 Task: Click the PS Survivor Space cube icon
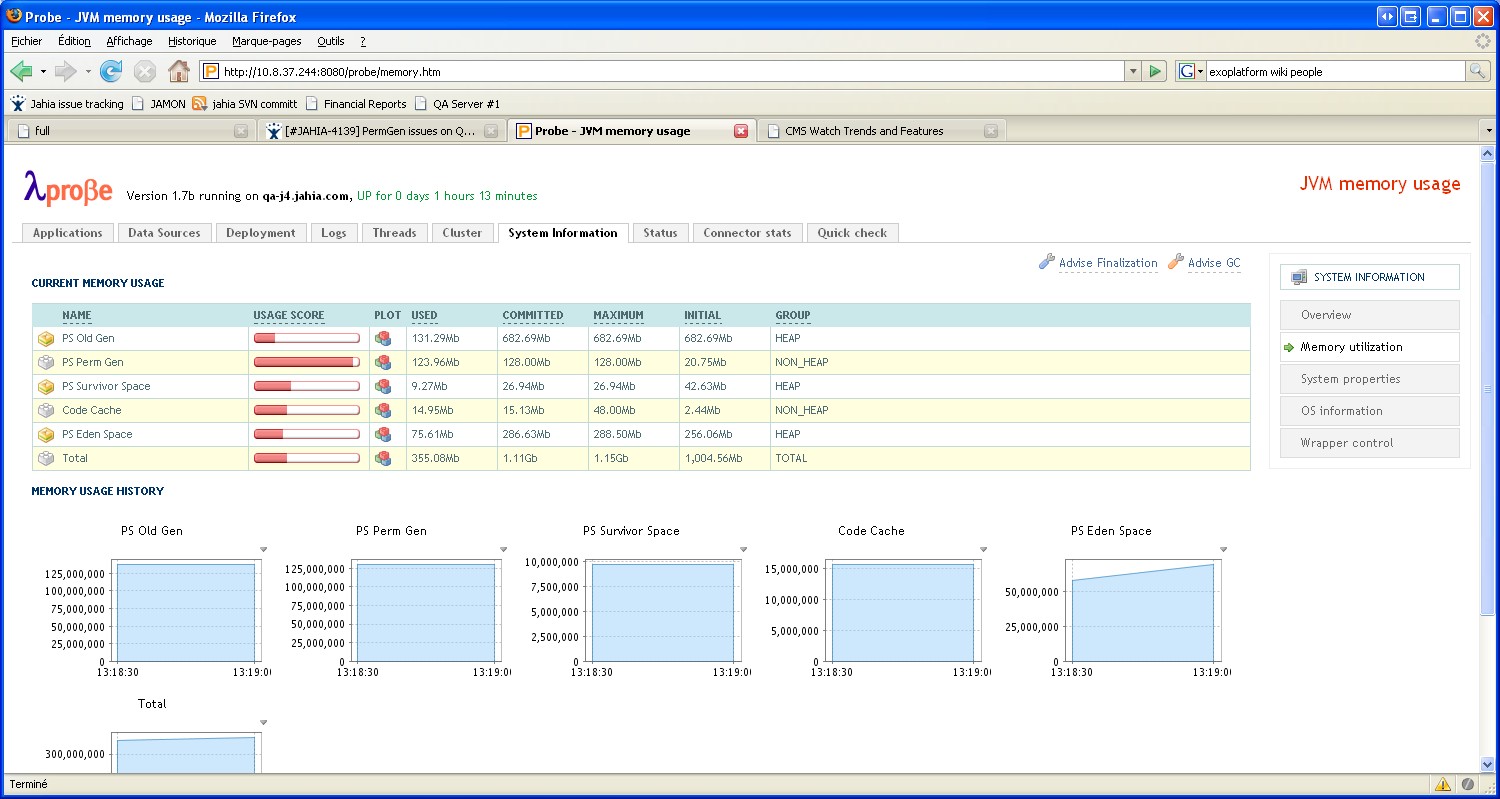46,386
